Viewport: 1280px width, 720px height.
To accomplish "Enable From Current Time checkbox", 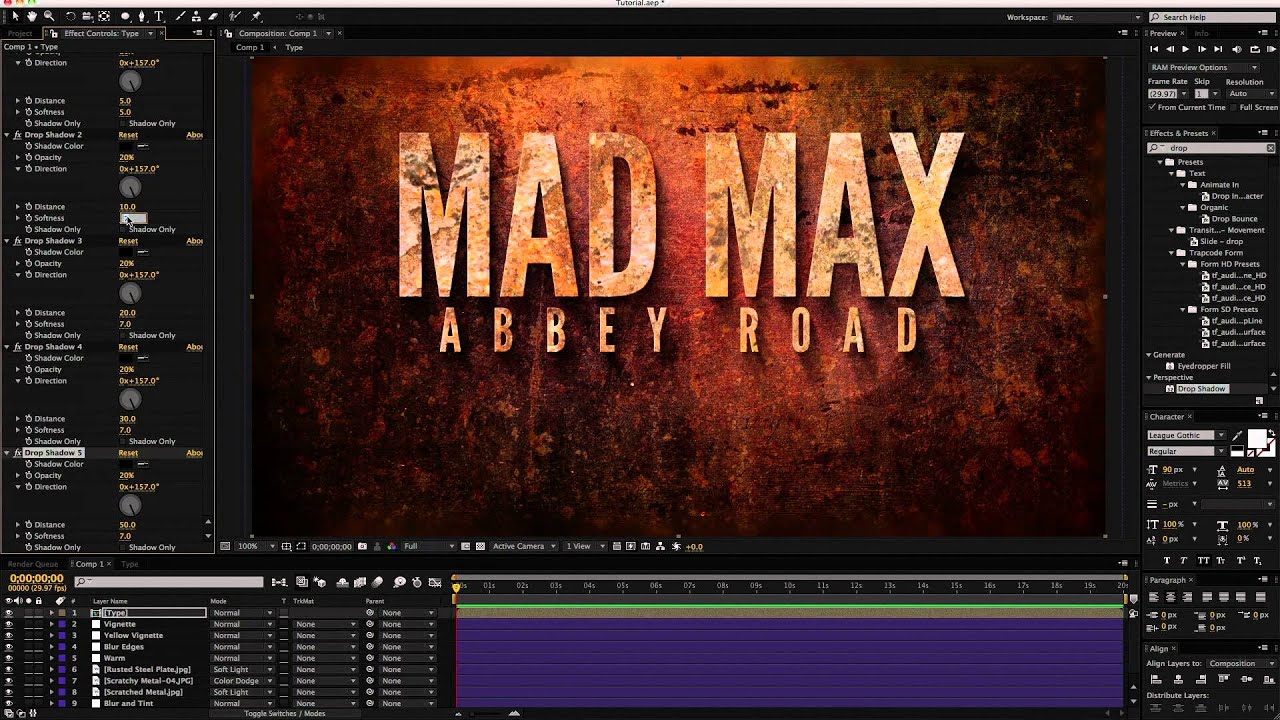I will [1153, 107].
